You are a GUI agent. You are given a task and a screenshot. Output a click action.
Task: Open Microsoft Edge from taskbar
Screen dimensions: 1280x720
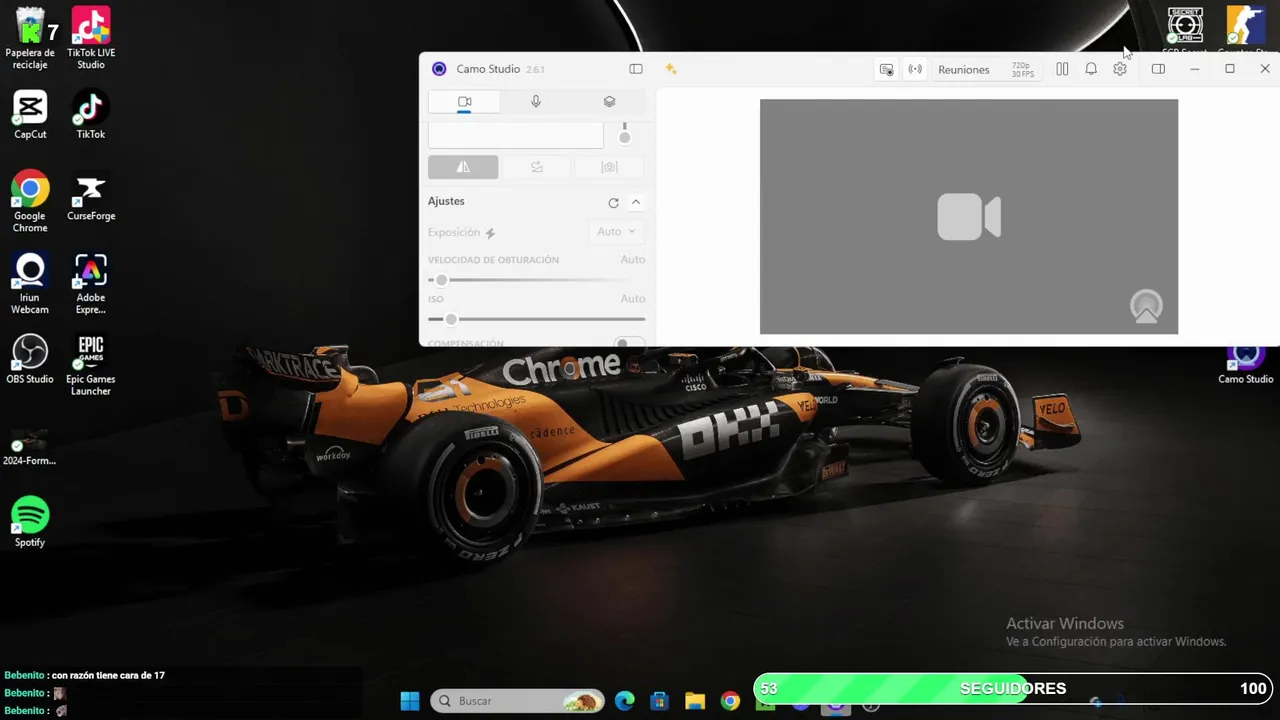625,701
